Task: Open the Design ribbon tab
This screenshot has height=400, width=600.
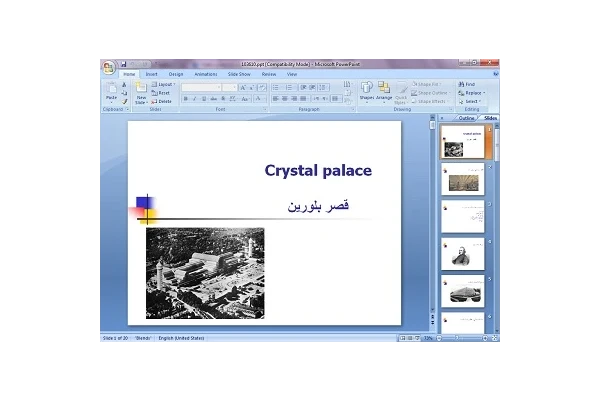Action: tap(176, 74)
